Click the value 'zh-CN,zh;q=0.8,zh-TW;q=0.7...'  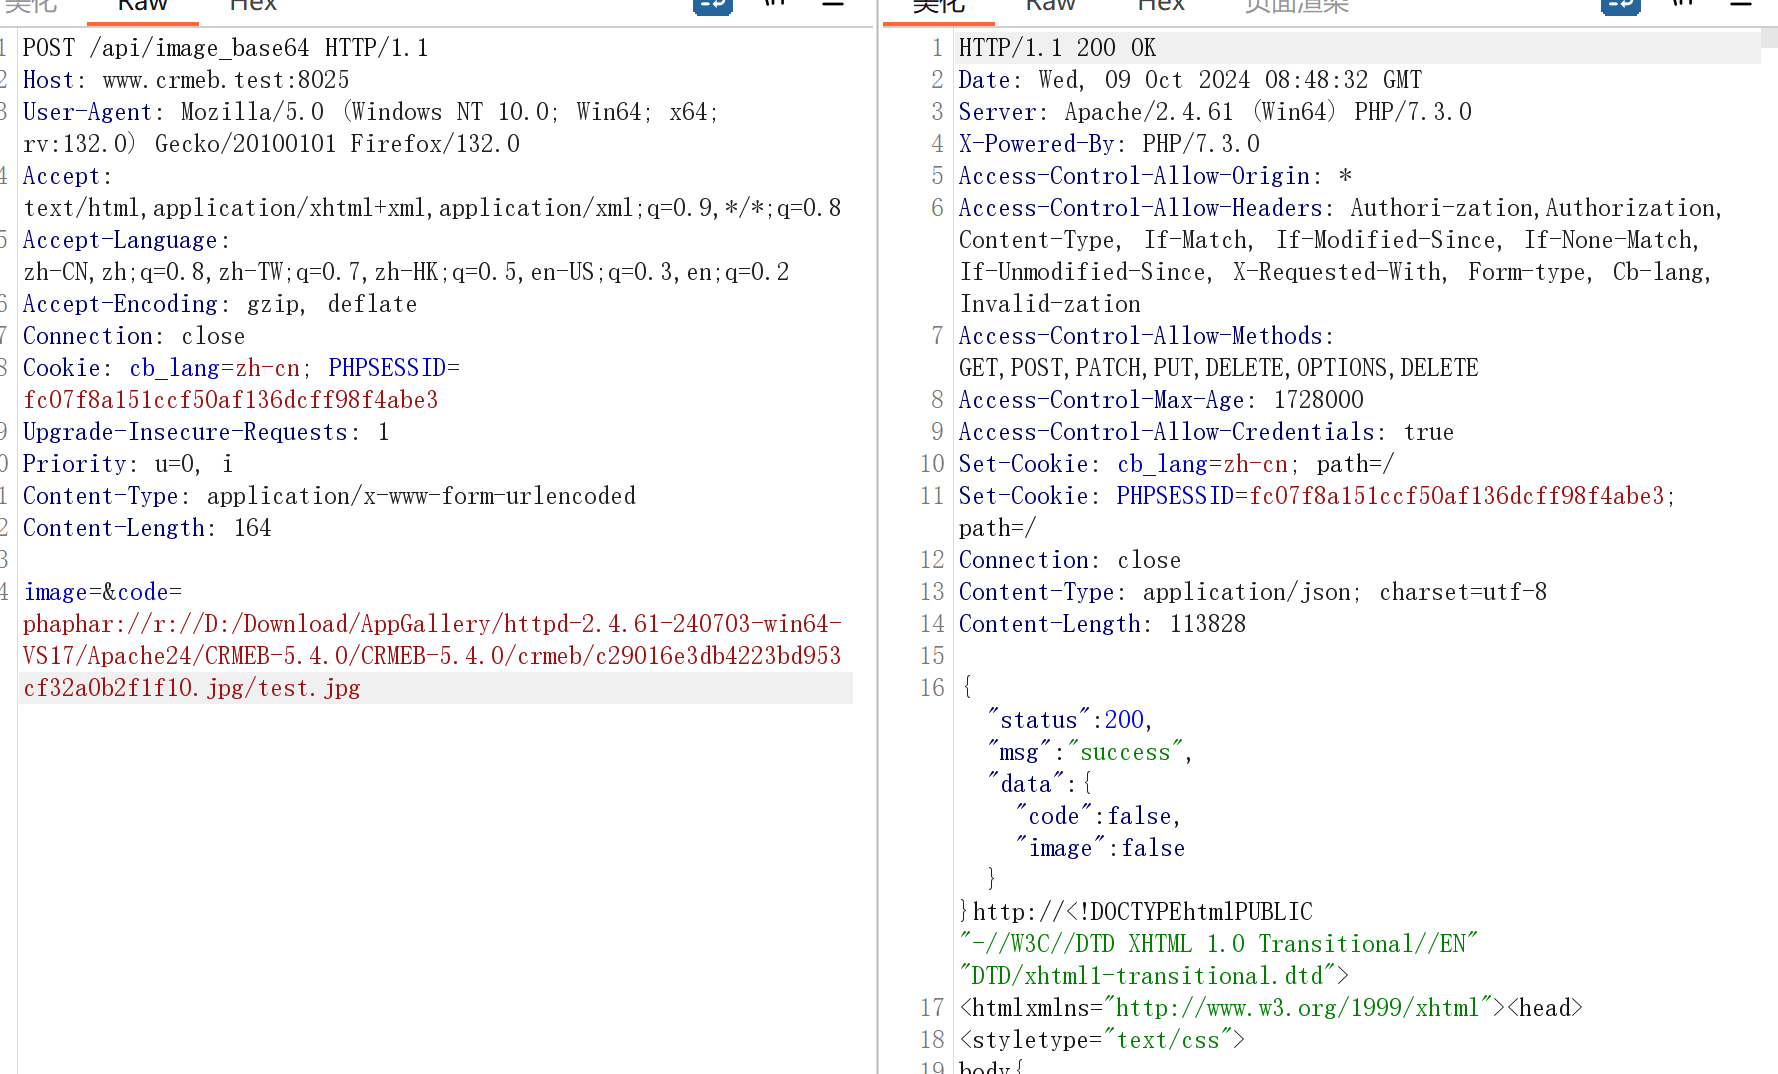(406, 272)
